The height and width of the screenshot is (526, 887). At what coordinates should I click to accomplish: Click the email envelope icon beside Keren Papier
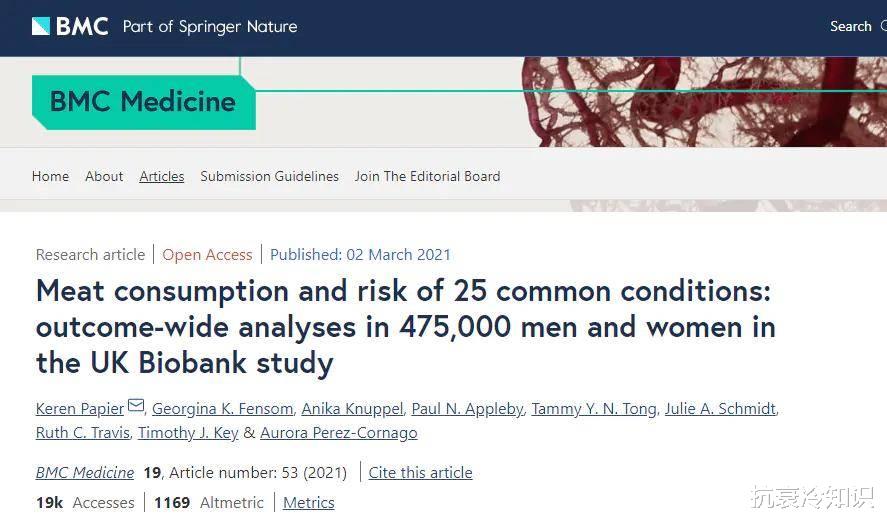click(x=136, y=406)
